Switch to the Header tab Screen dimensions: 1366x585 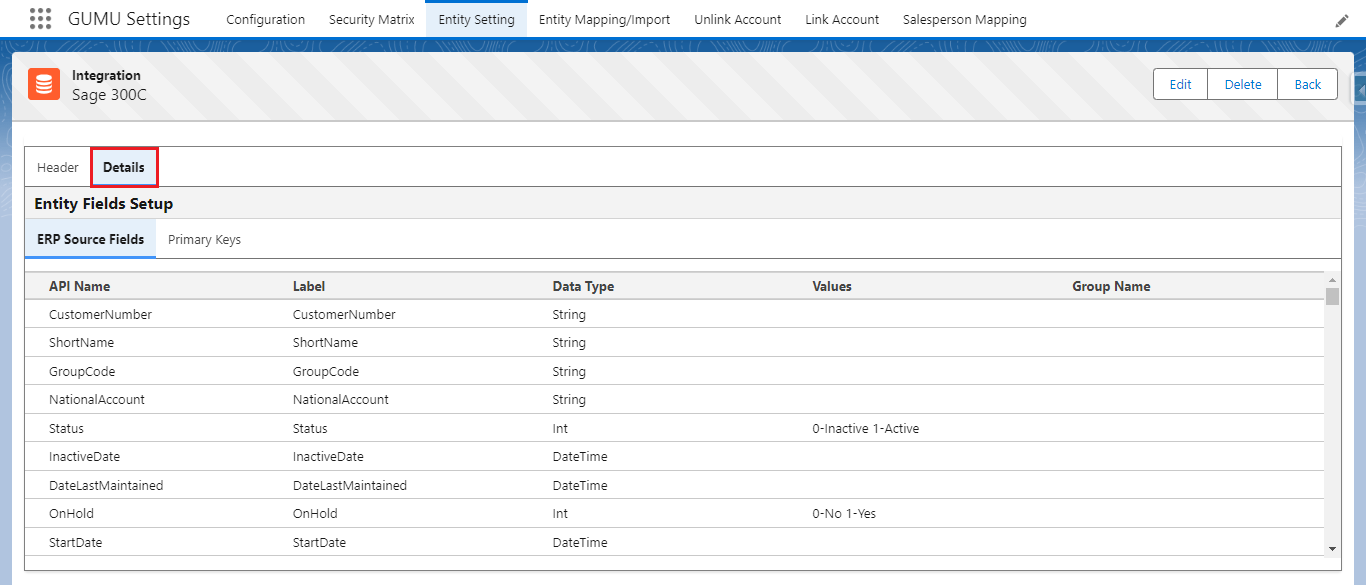[x=58, y=167]
